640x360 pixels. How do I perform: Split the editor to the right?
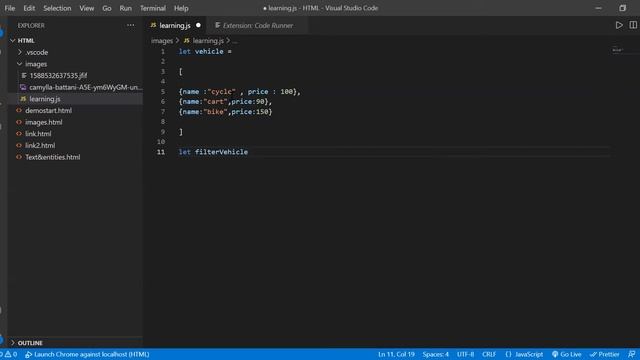coord(633,25)
